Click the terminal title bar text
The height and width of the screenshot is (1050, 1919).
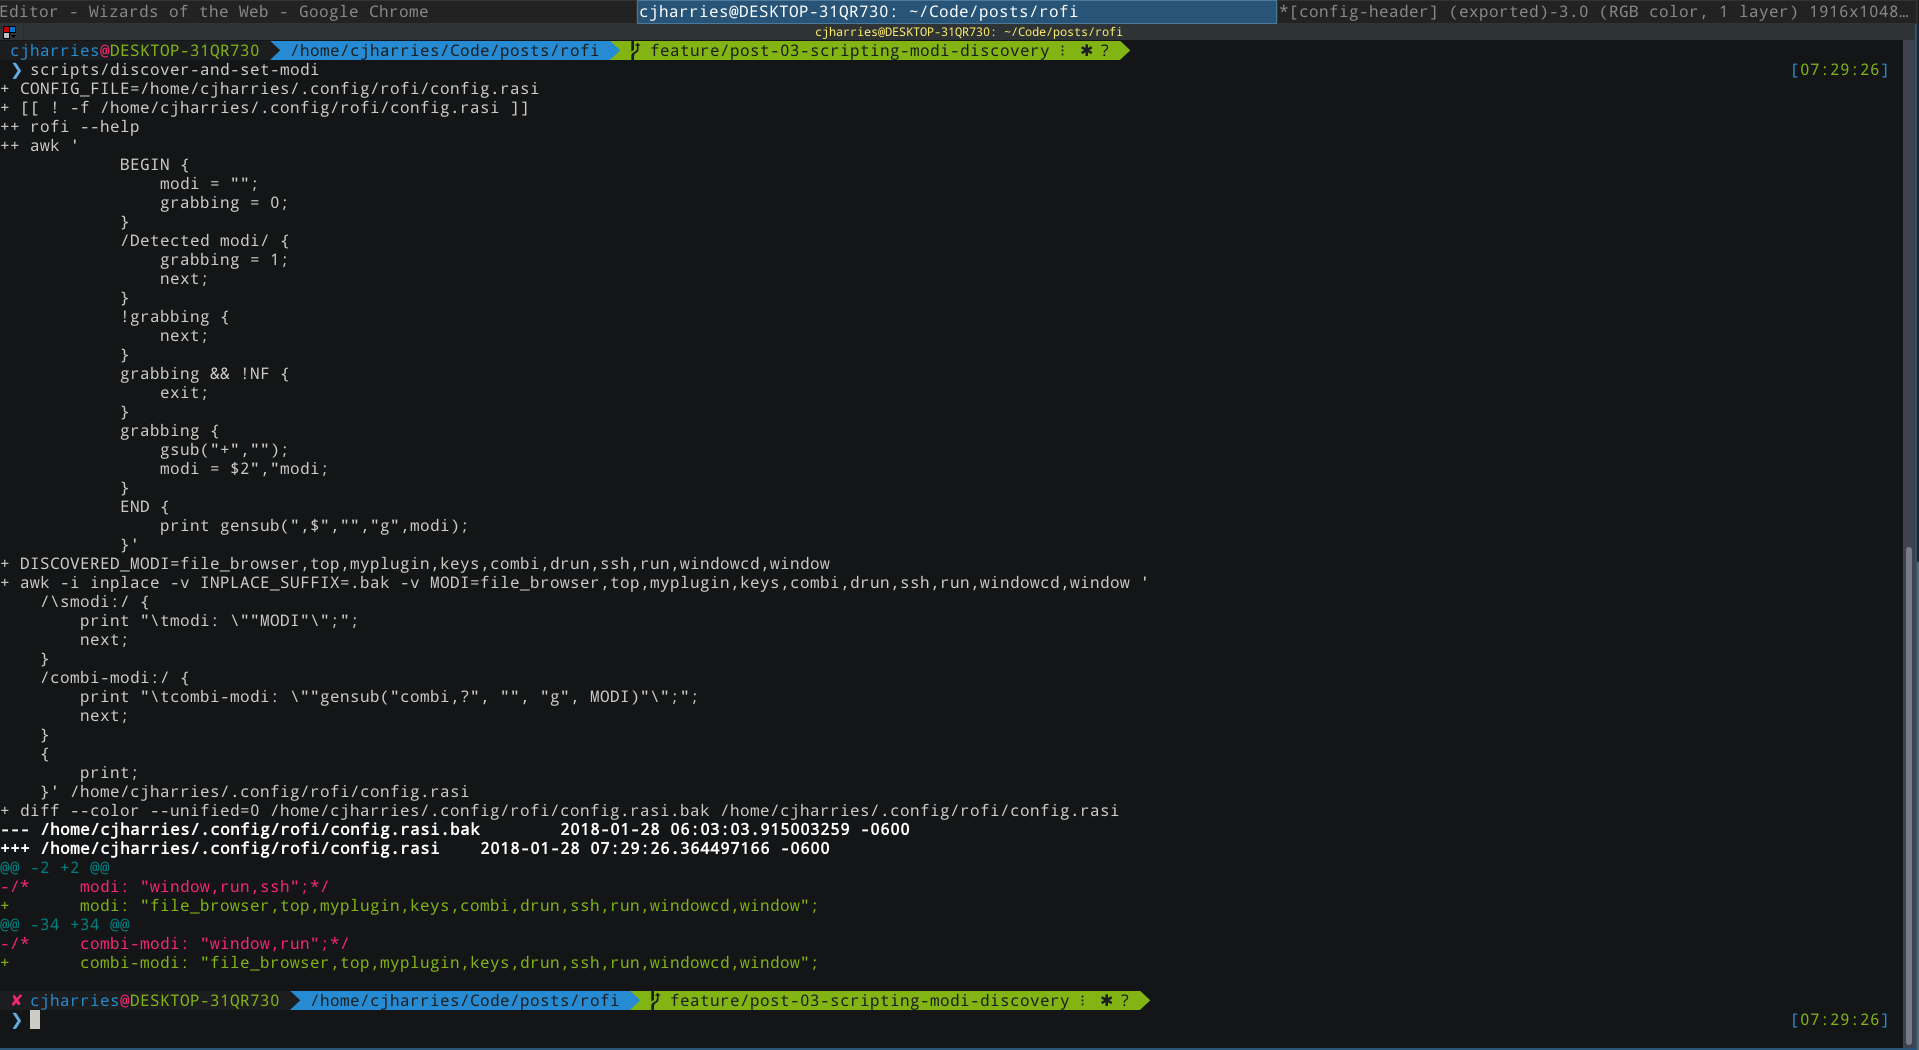tap(968, 32)
